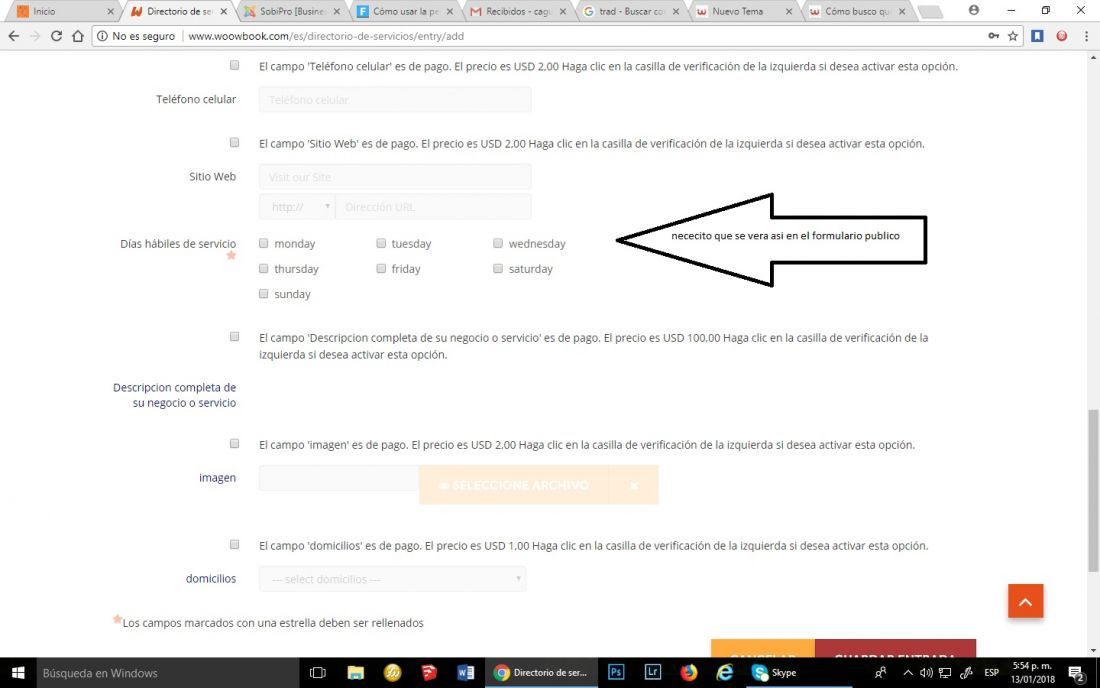Open Word from the taskbar
The width and height of the screenshot is (1100, 688).
tap(466, 673)
